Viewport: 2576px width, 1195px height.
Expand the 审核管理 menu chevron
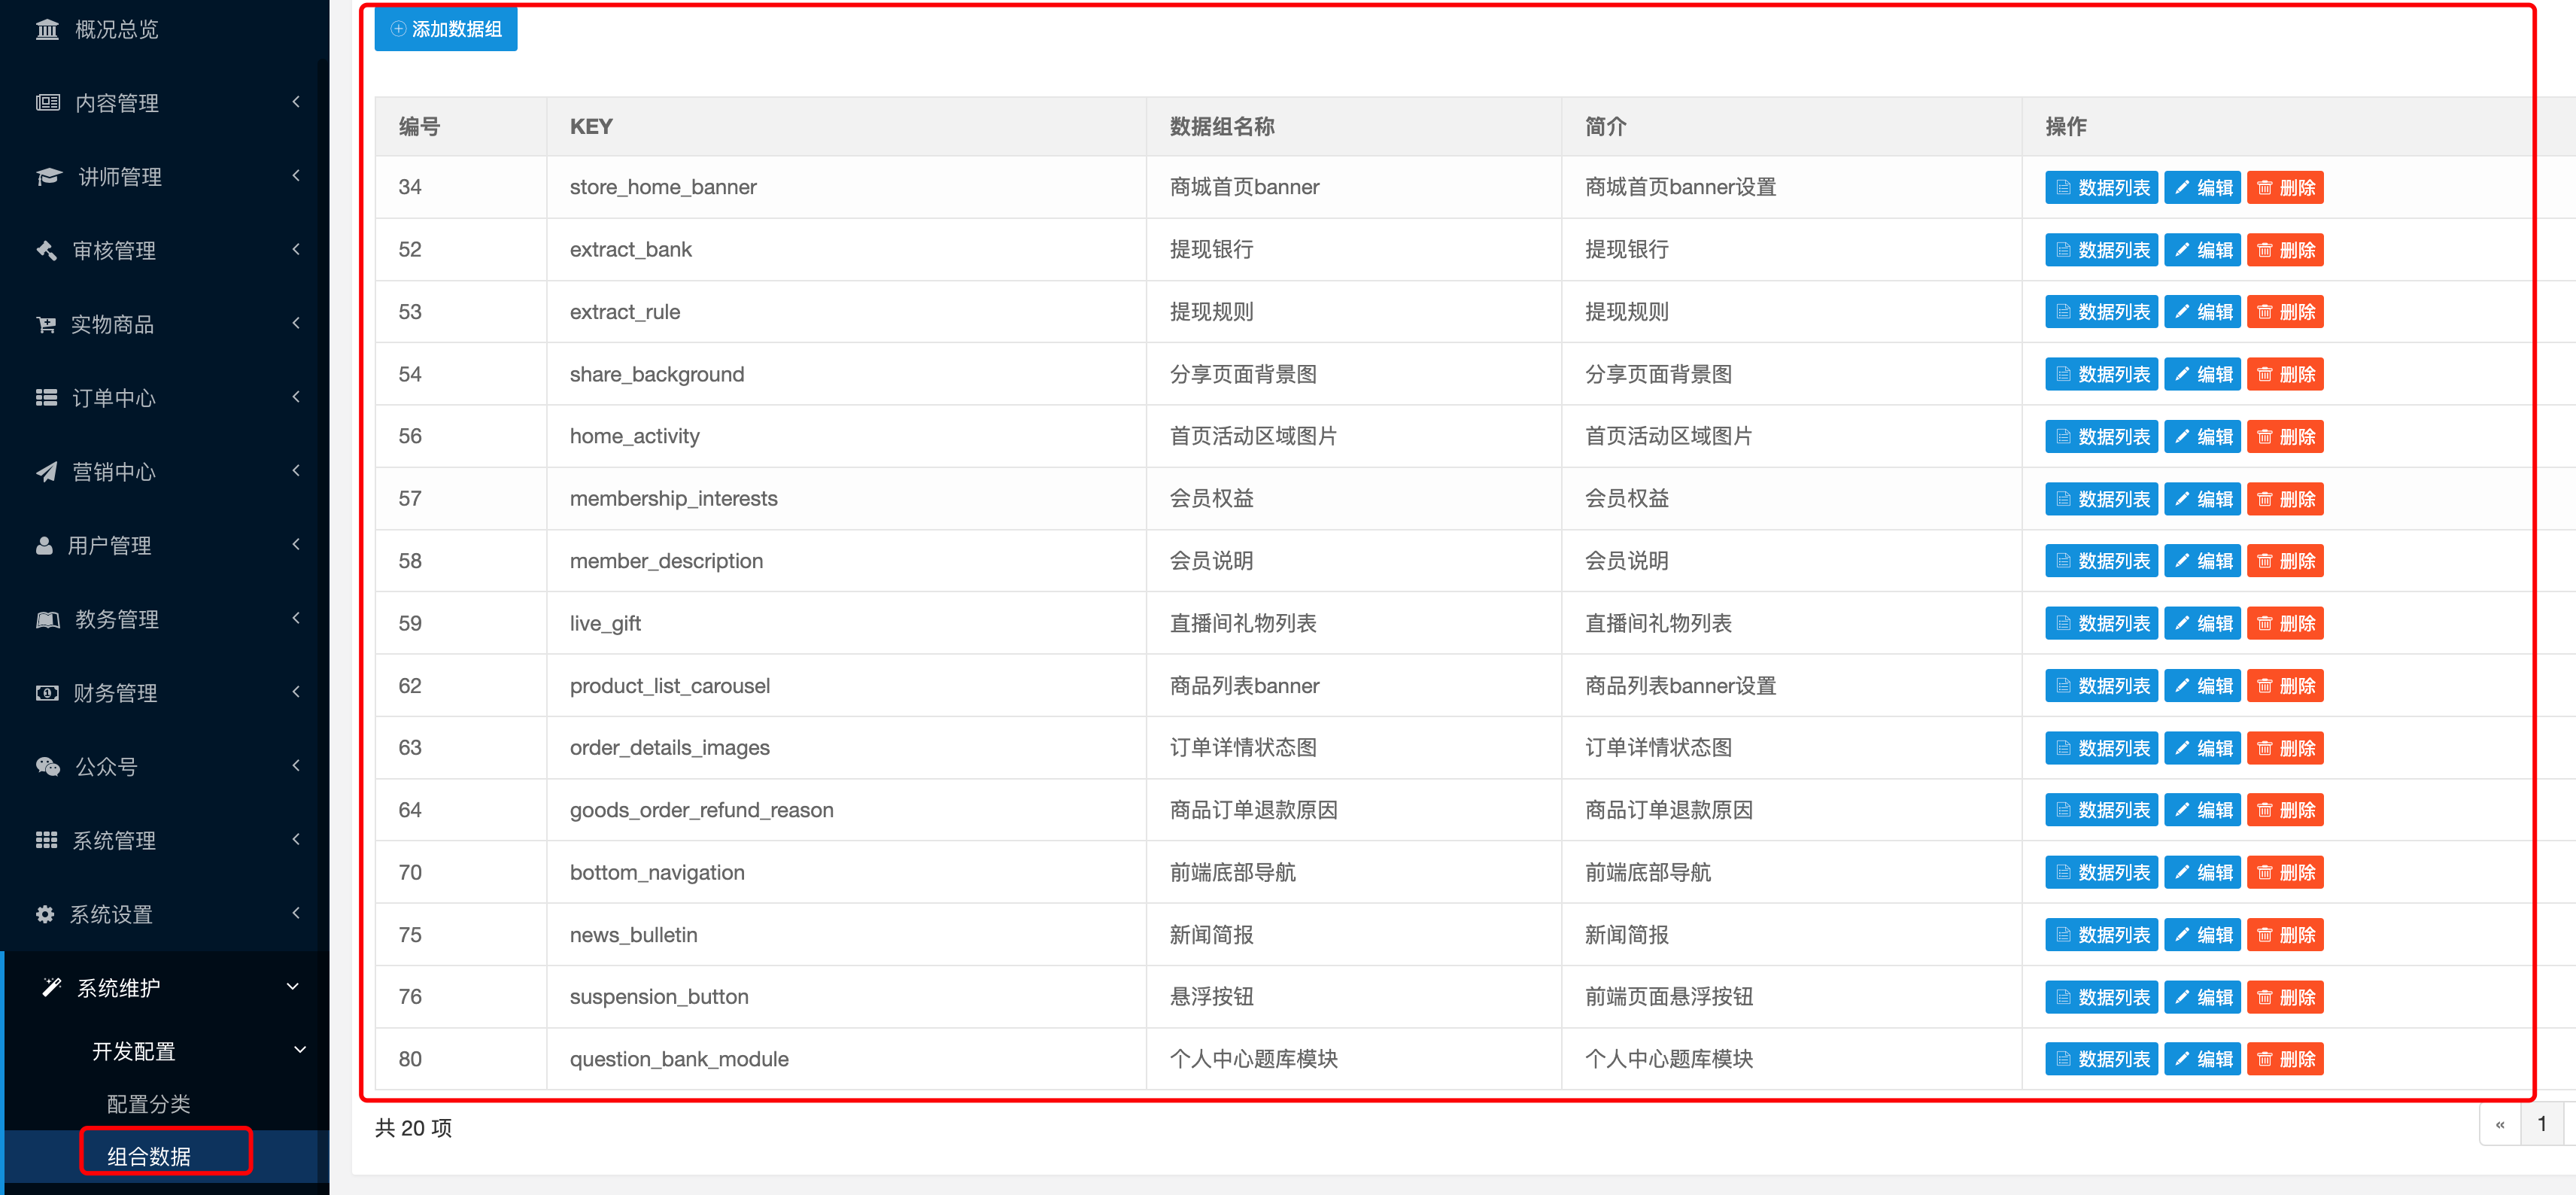(x=296, y=249)
